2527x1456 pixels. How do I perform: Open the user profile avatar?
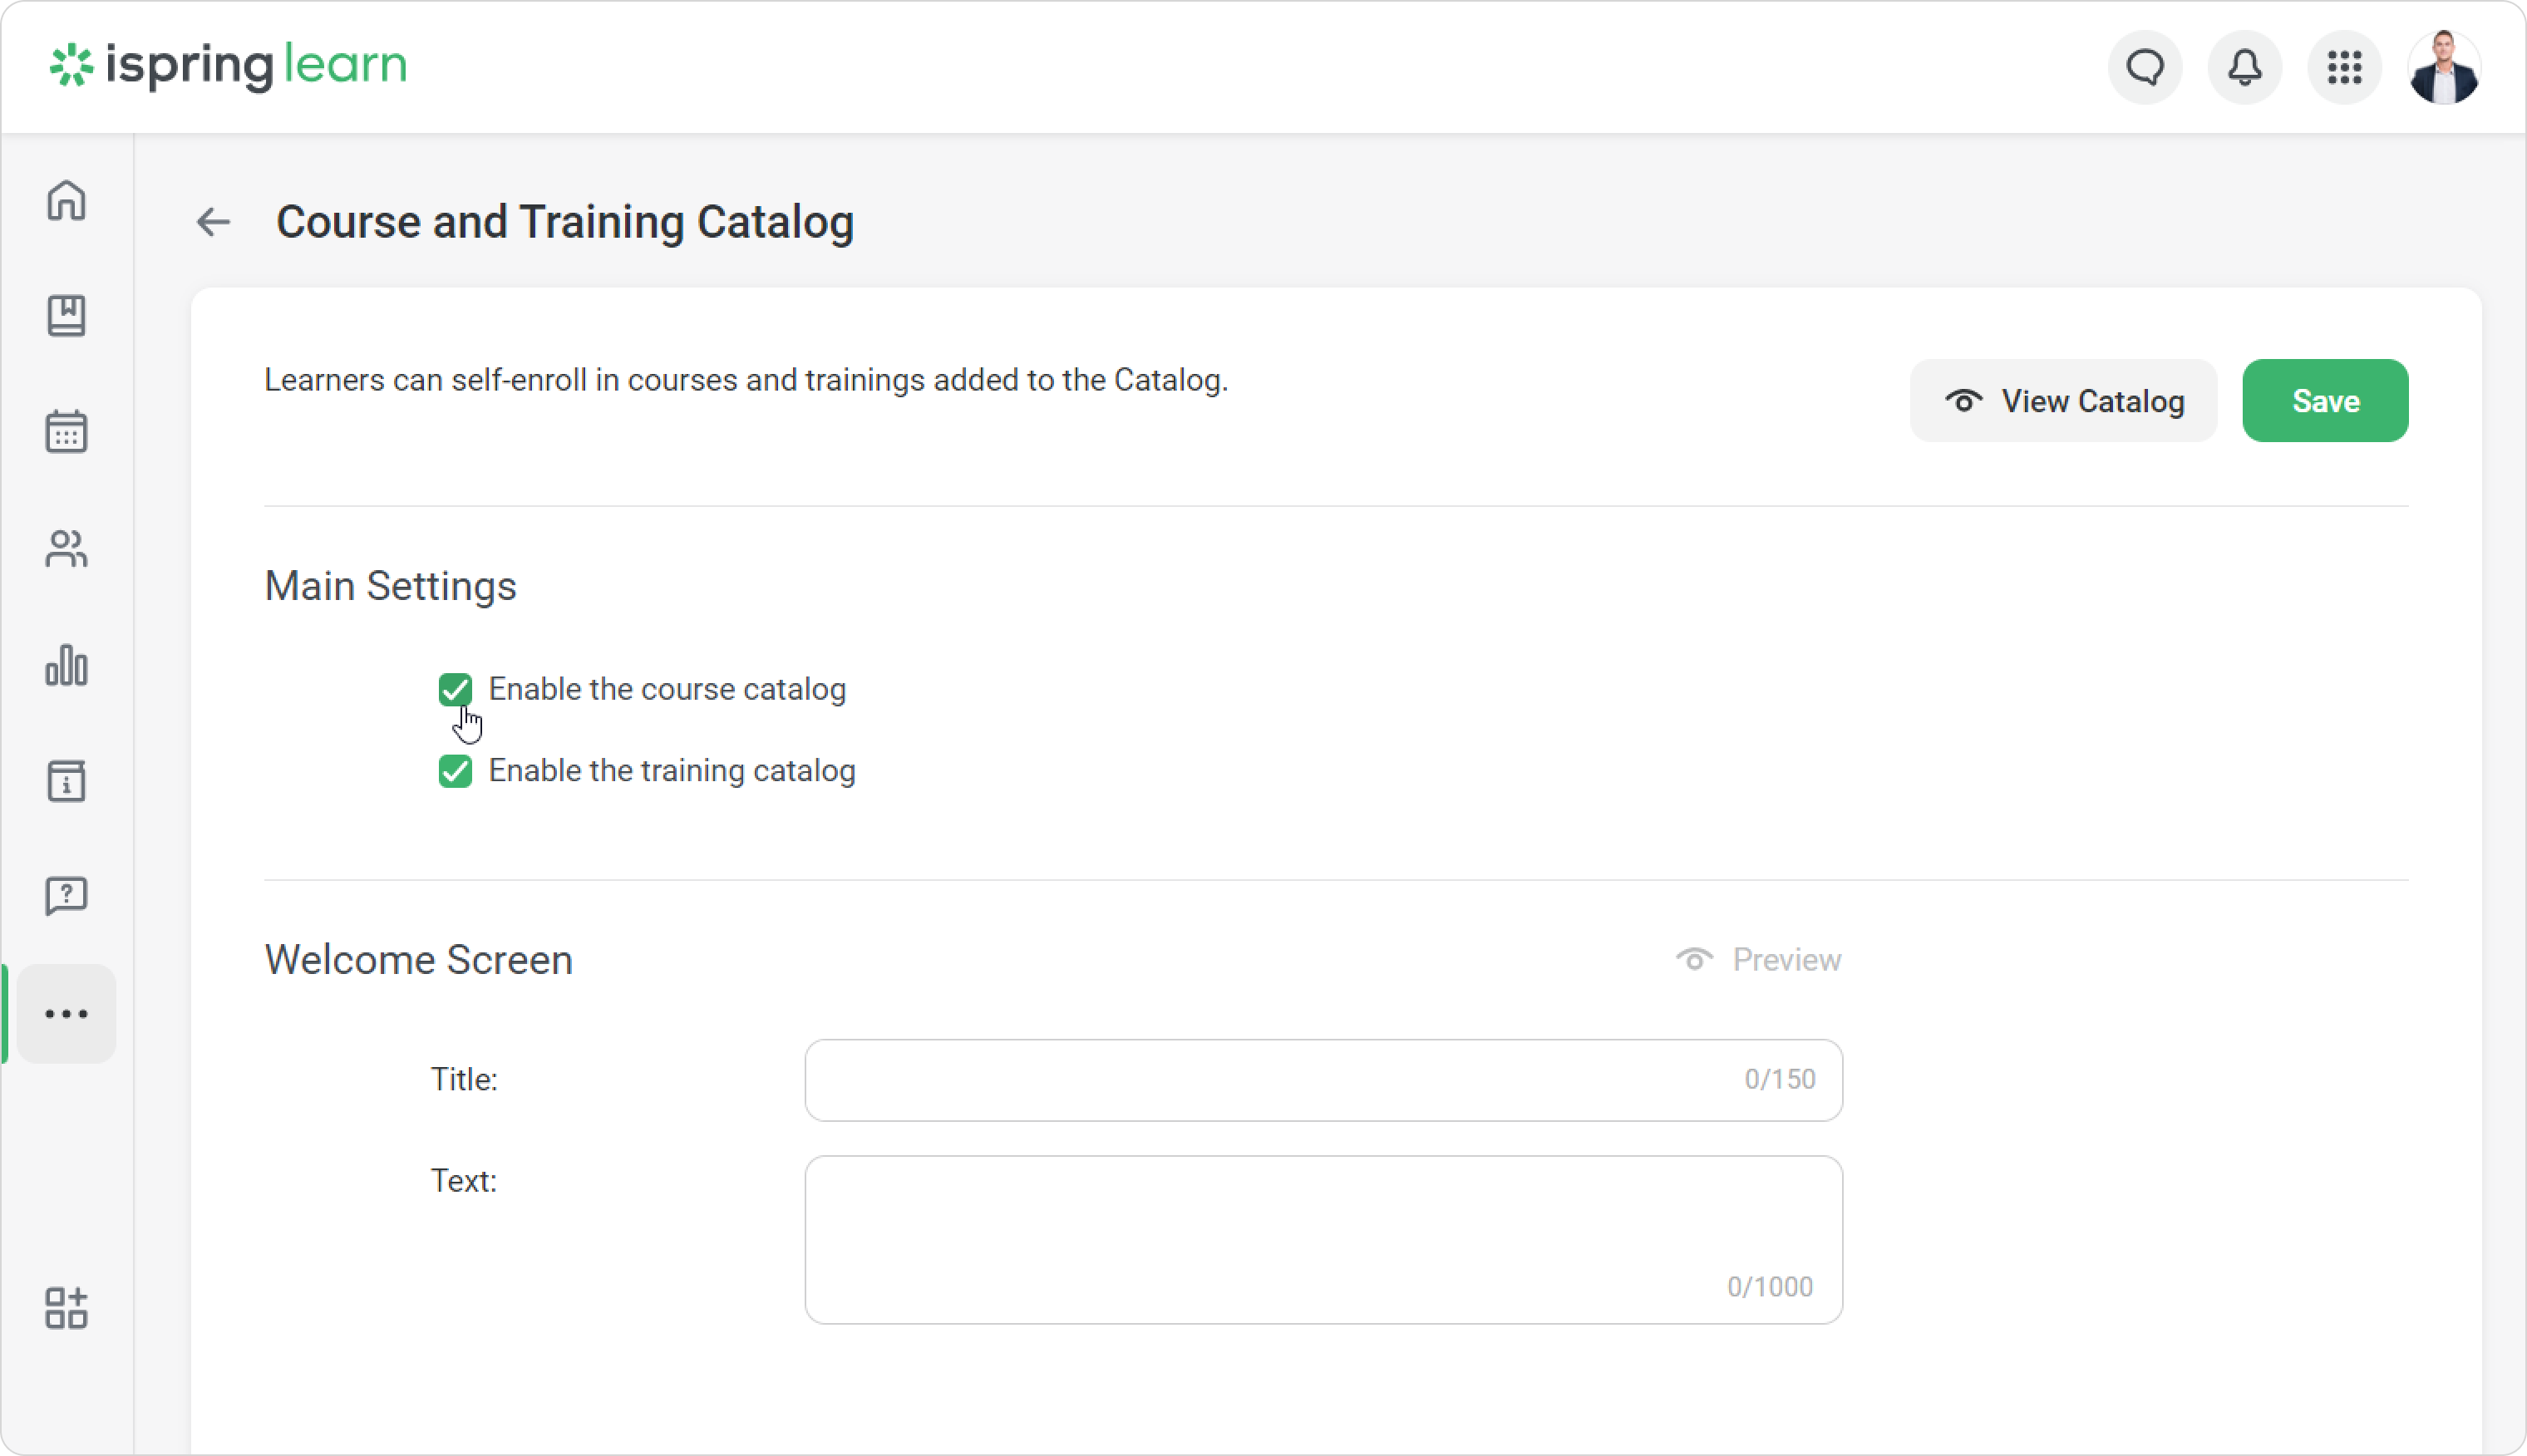(x=2444, y=67)
